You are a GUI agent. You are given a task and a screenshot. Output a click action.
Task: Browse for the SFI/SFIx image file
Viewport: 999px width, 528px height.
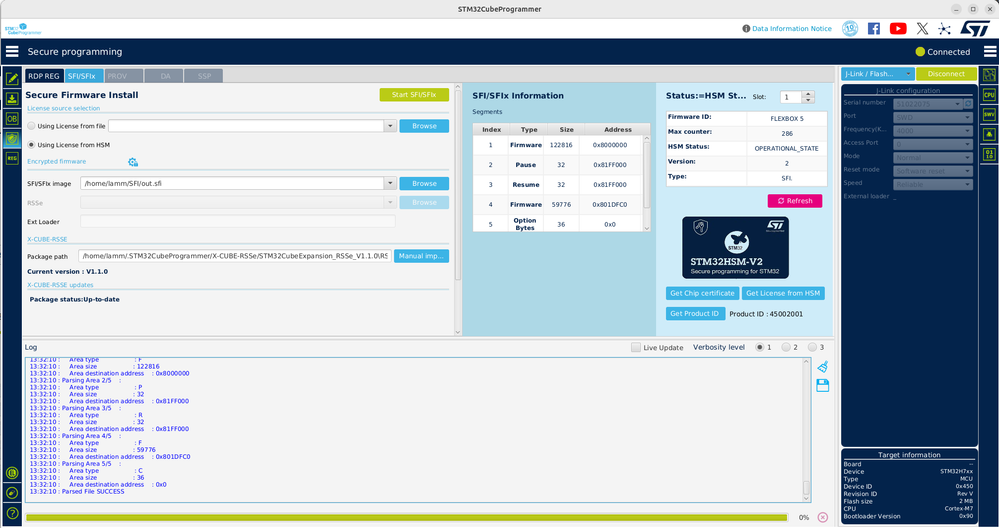[424, 183]
